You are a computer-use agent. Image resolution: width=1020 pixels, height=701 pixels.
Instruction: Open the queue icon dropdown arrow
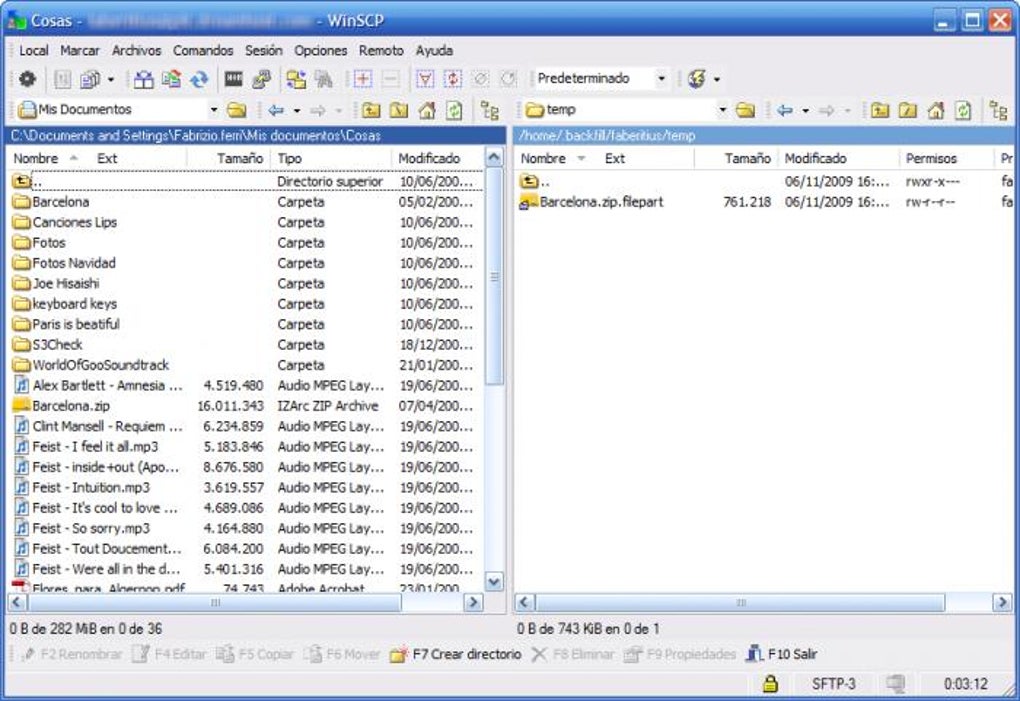tap(111, 79)
